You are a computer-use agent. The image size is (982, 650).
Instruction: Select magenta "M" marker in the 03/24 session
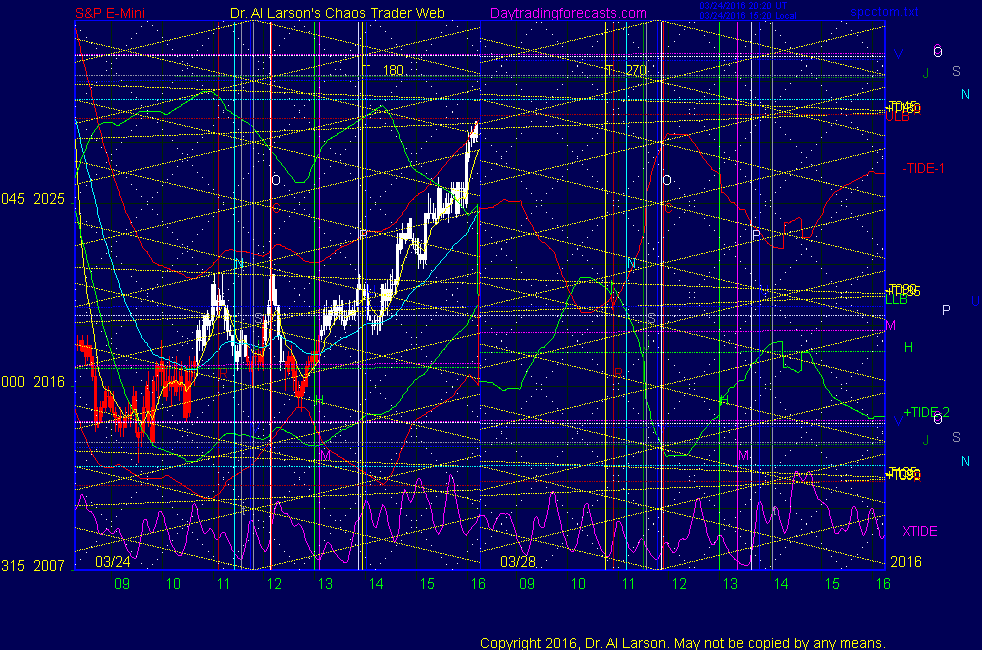324,455
